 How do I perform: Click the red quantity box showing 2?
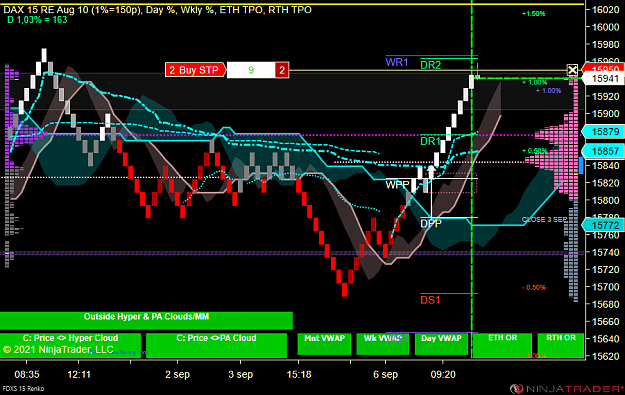pyautogui.click(x=282, y=70)
